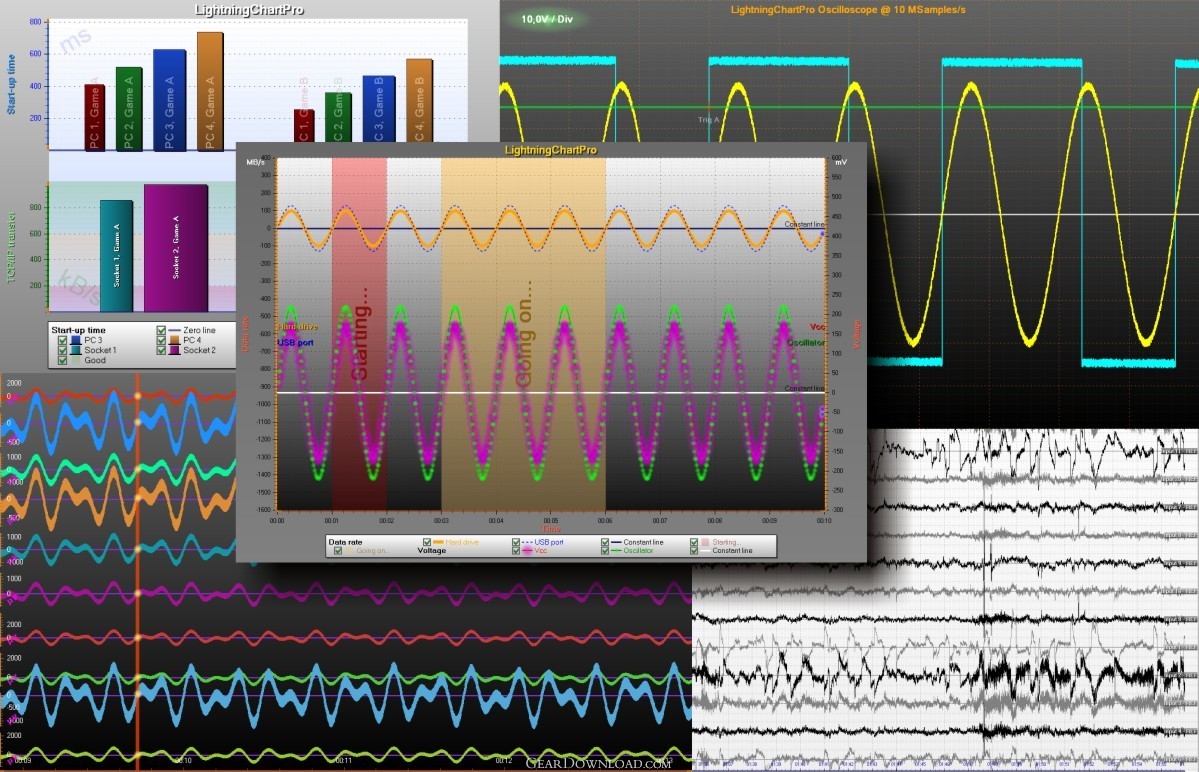The image size is (1199, 772).
Task: Click the MB/s axis unit label
Action: [255, 162]
